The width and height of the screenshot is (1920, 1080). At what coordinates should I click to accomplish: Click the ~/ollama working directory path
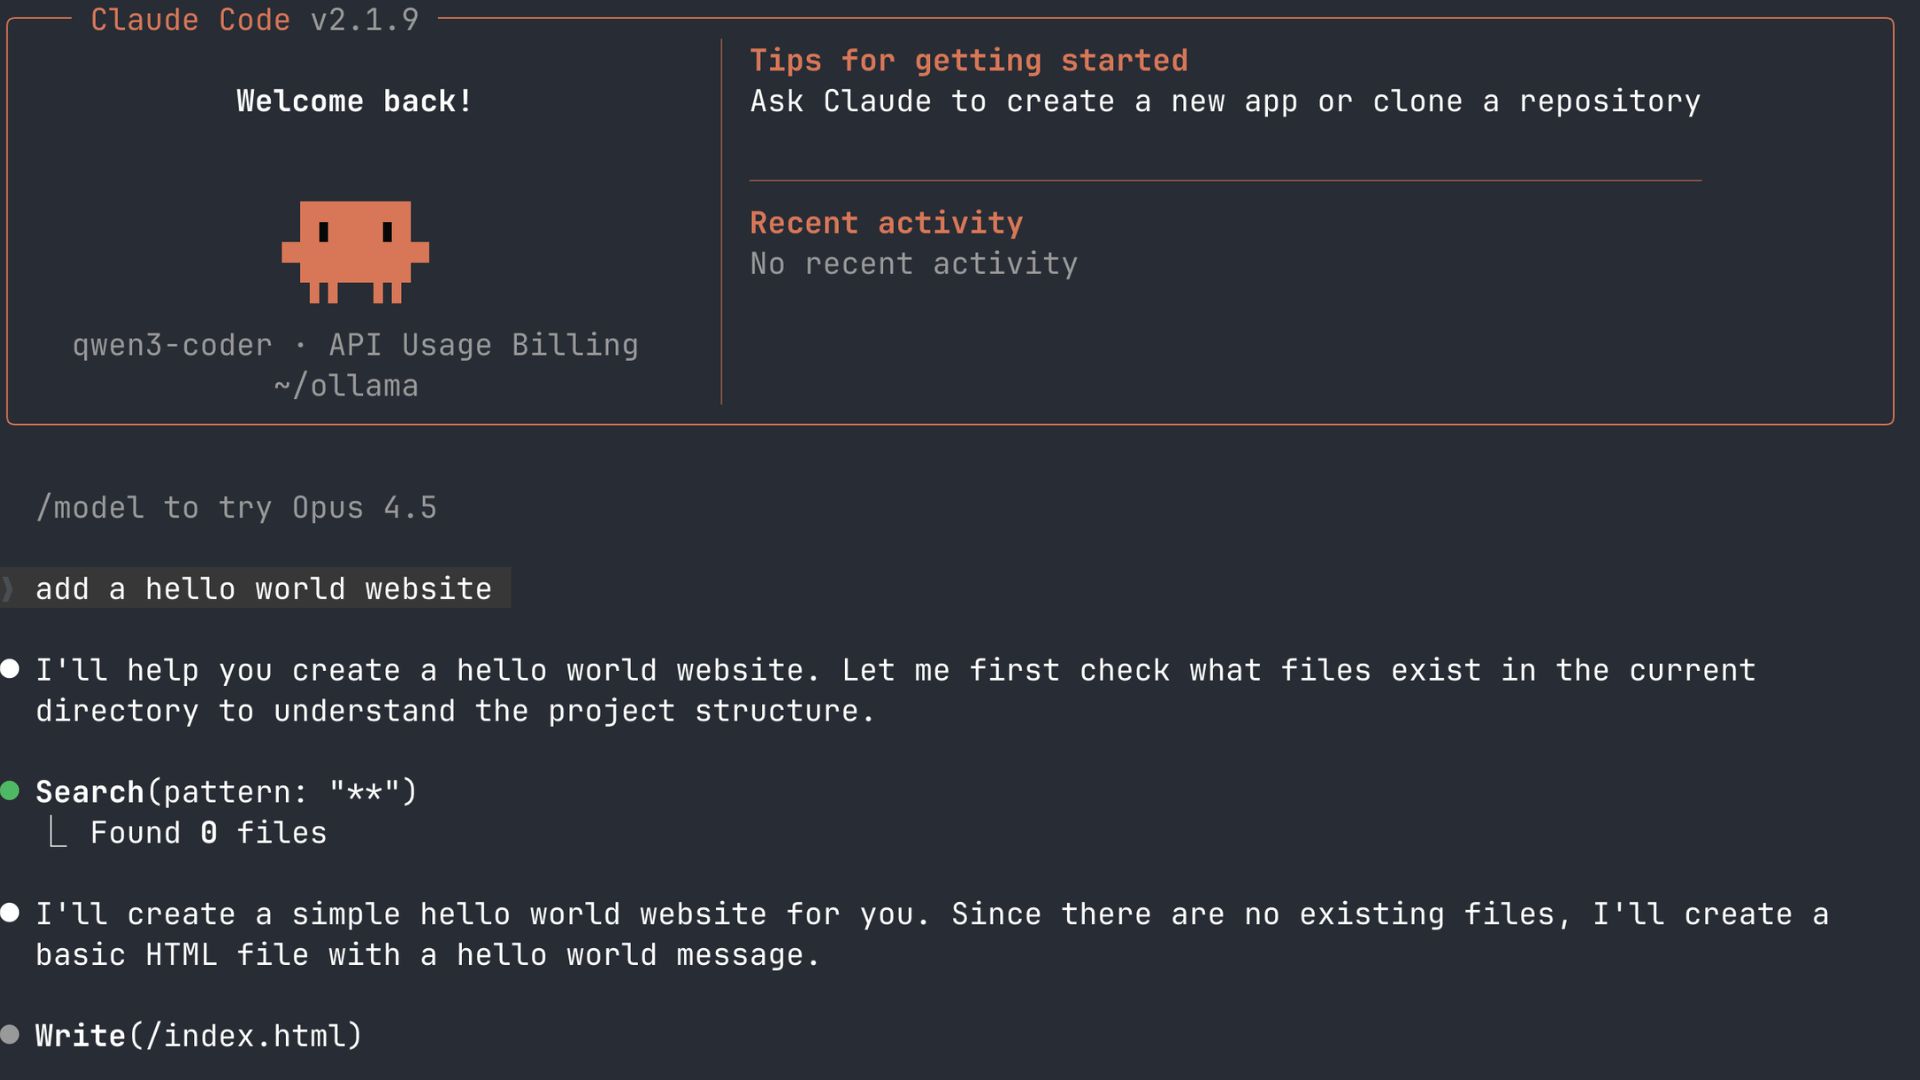[x=346, y=386]
